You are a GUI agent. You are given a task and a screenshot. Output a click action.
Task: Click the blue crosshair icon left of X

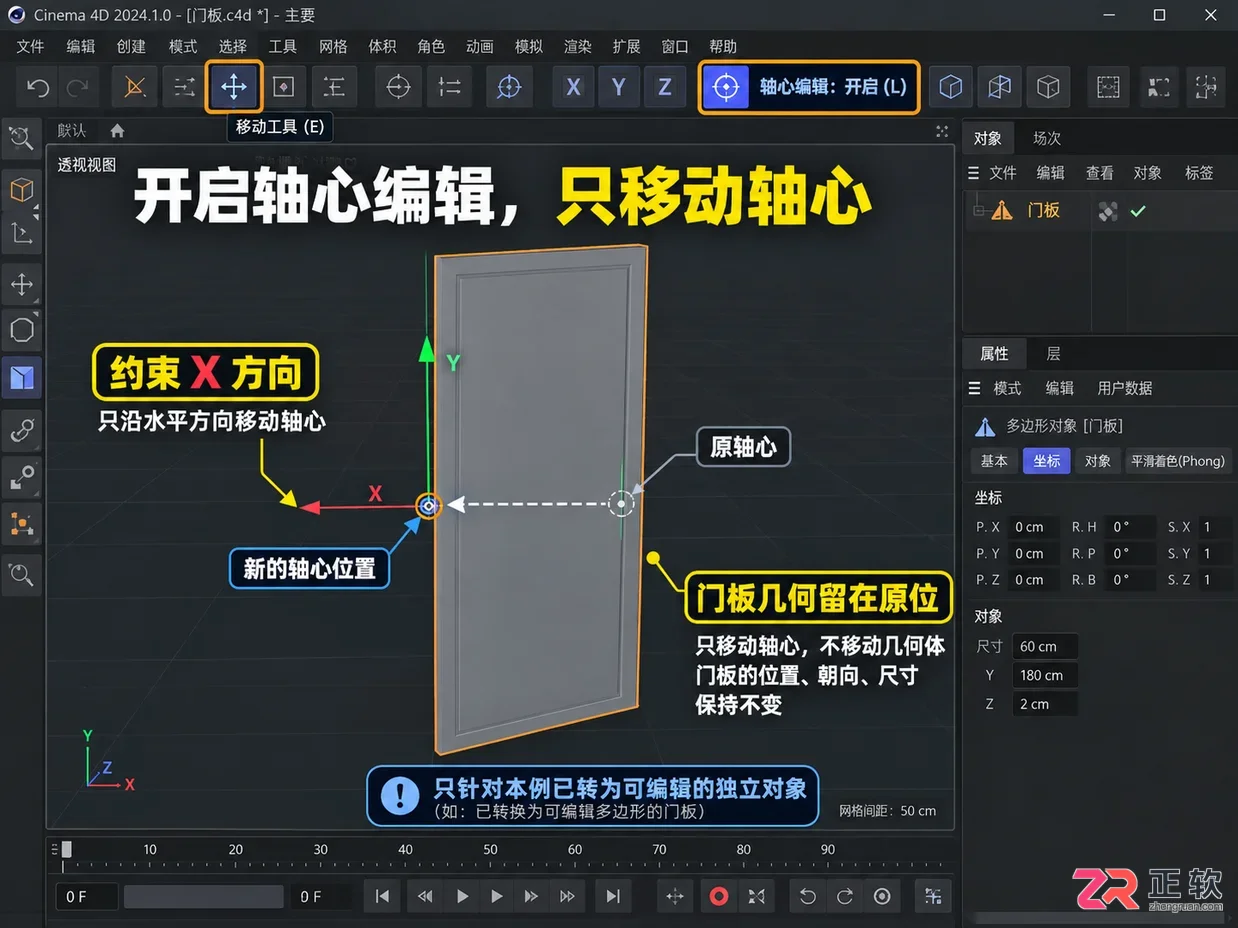(509, 87)
